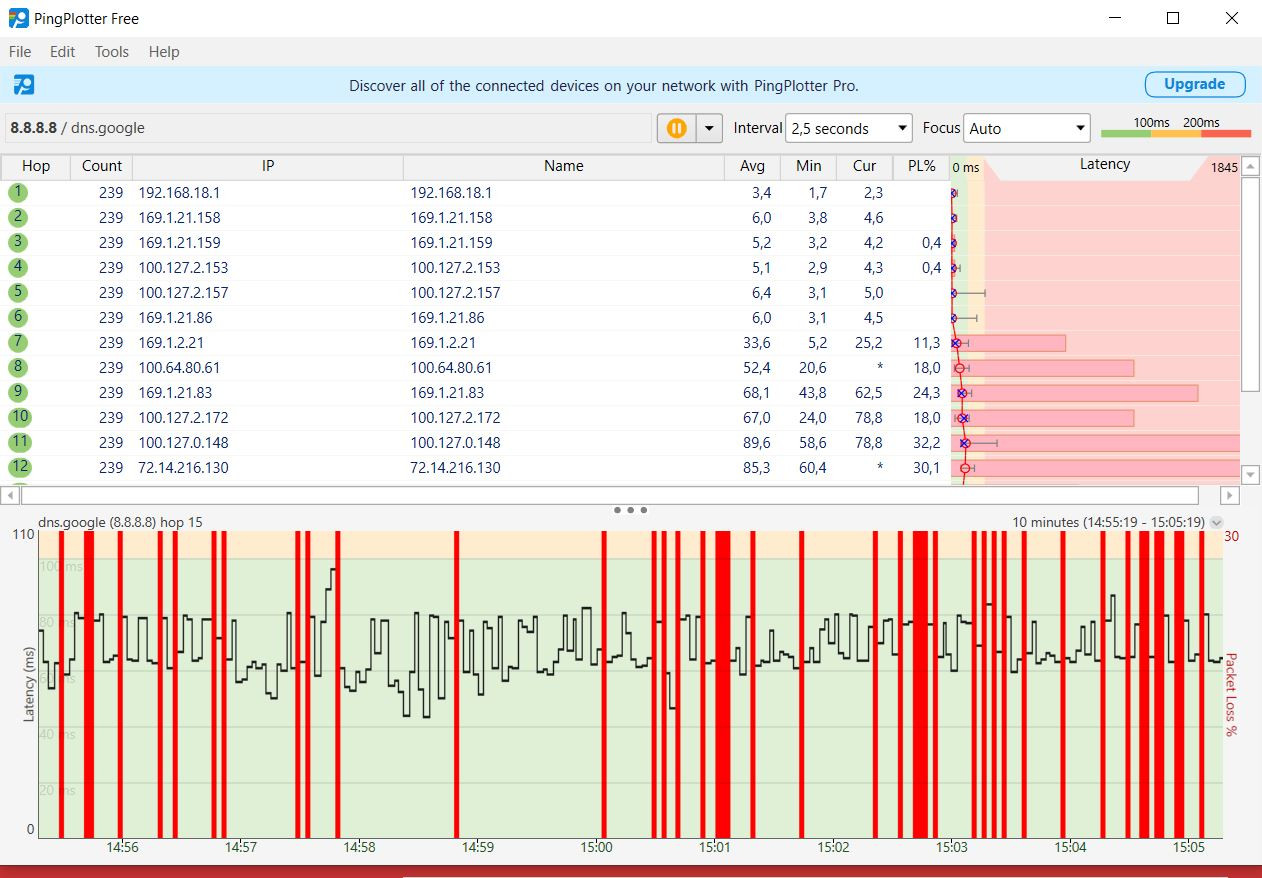
Task: Click PingPlotter logo in title bar
Action: (x=19, y=18)
